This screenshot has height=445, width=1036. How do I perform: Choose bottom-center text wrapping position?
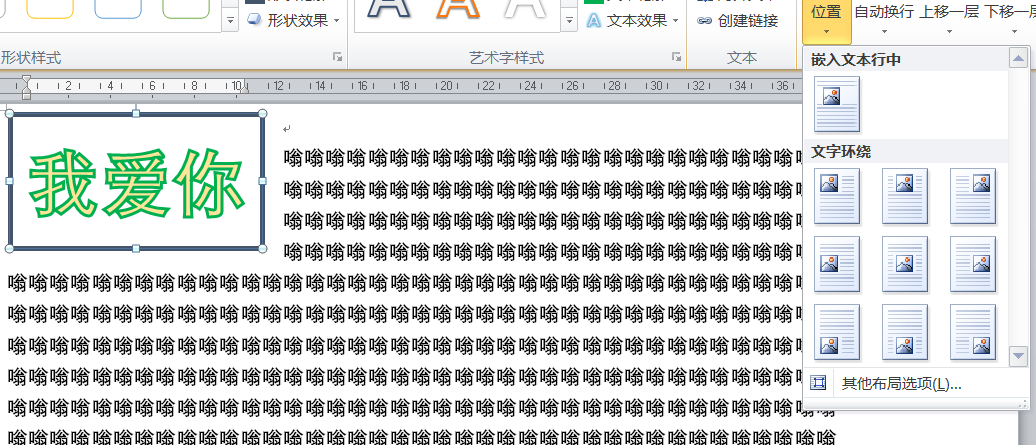[x=905, y=332]
